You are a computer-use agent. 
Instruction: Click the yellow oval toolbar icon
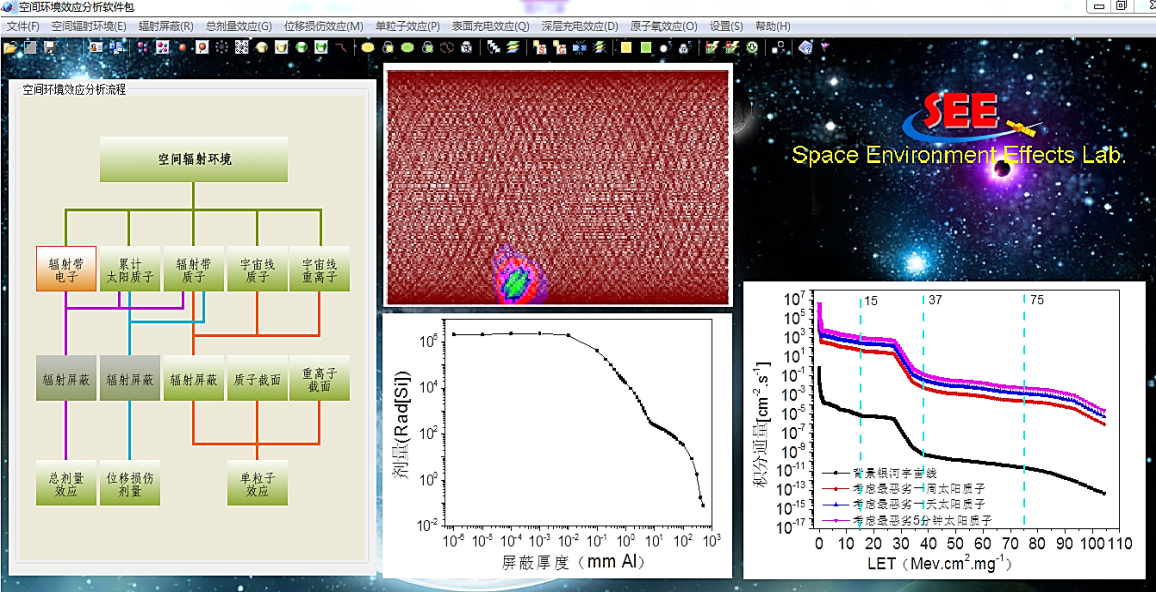coord(367,47)
